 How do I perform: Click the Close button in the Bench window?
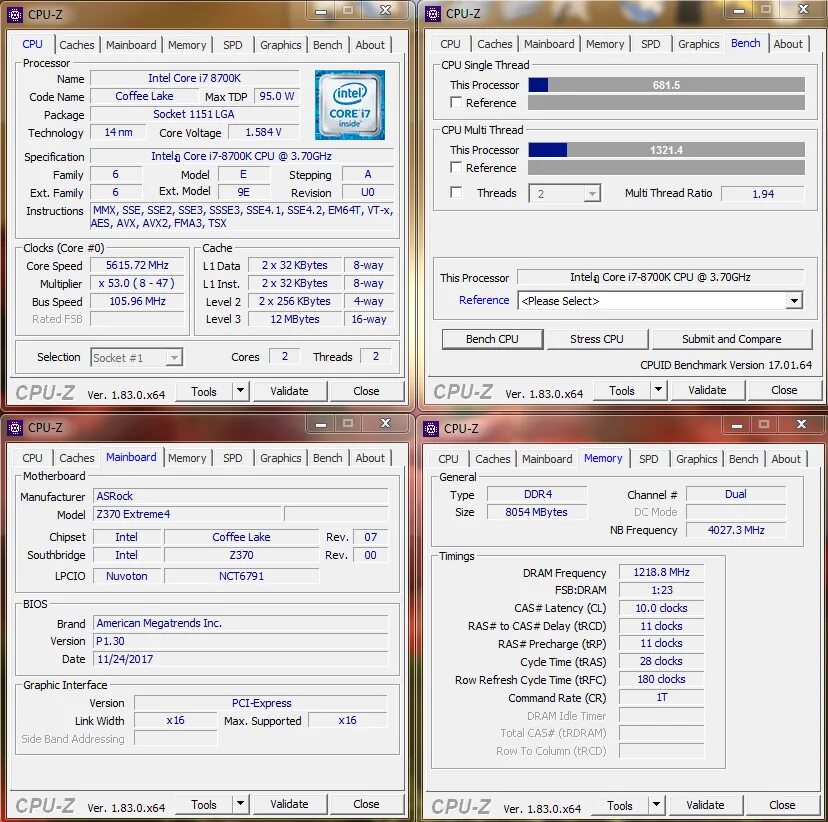[784, 390]
